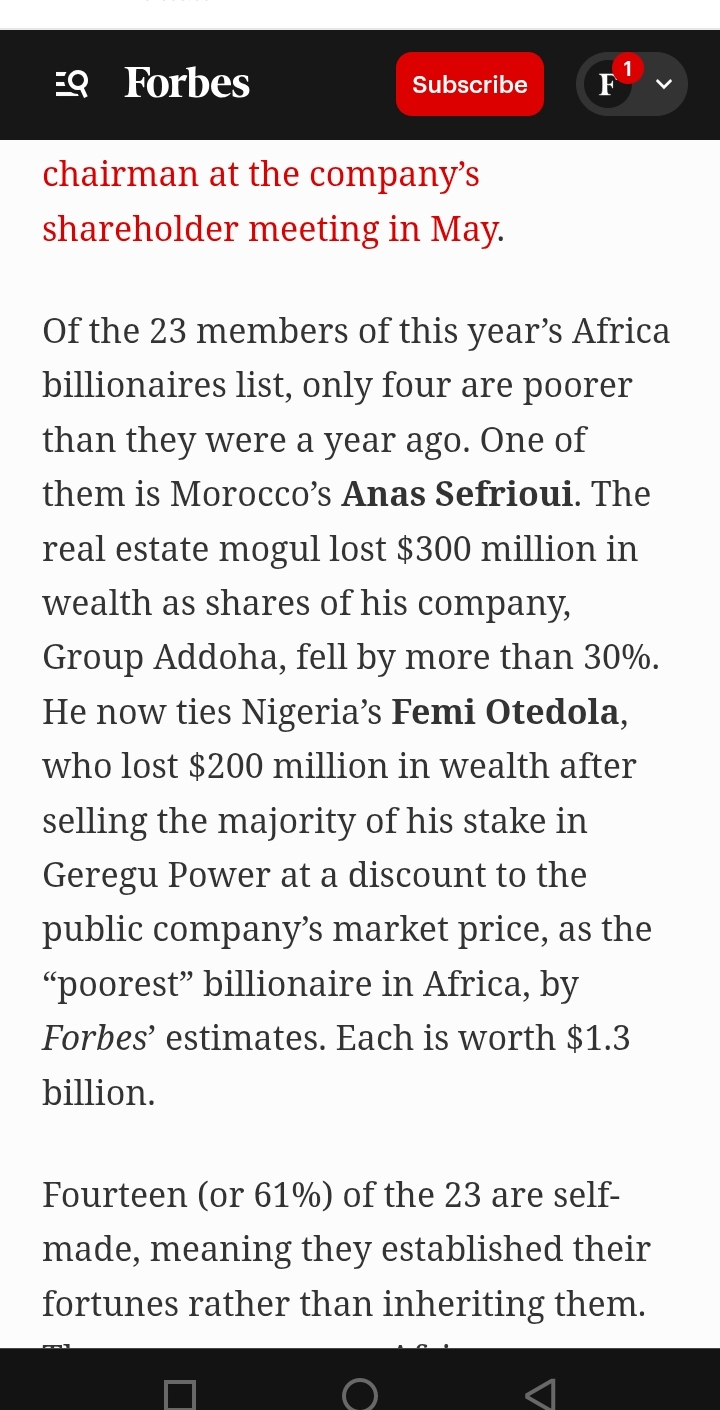The height and width of the screenshot is (1410, 720).
Task: Open the menu and search icon
Action: pos(71,85)
